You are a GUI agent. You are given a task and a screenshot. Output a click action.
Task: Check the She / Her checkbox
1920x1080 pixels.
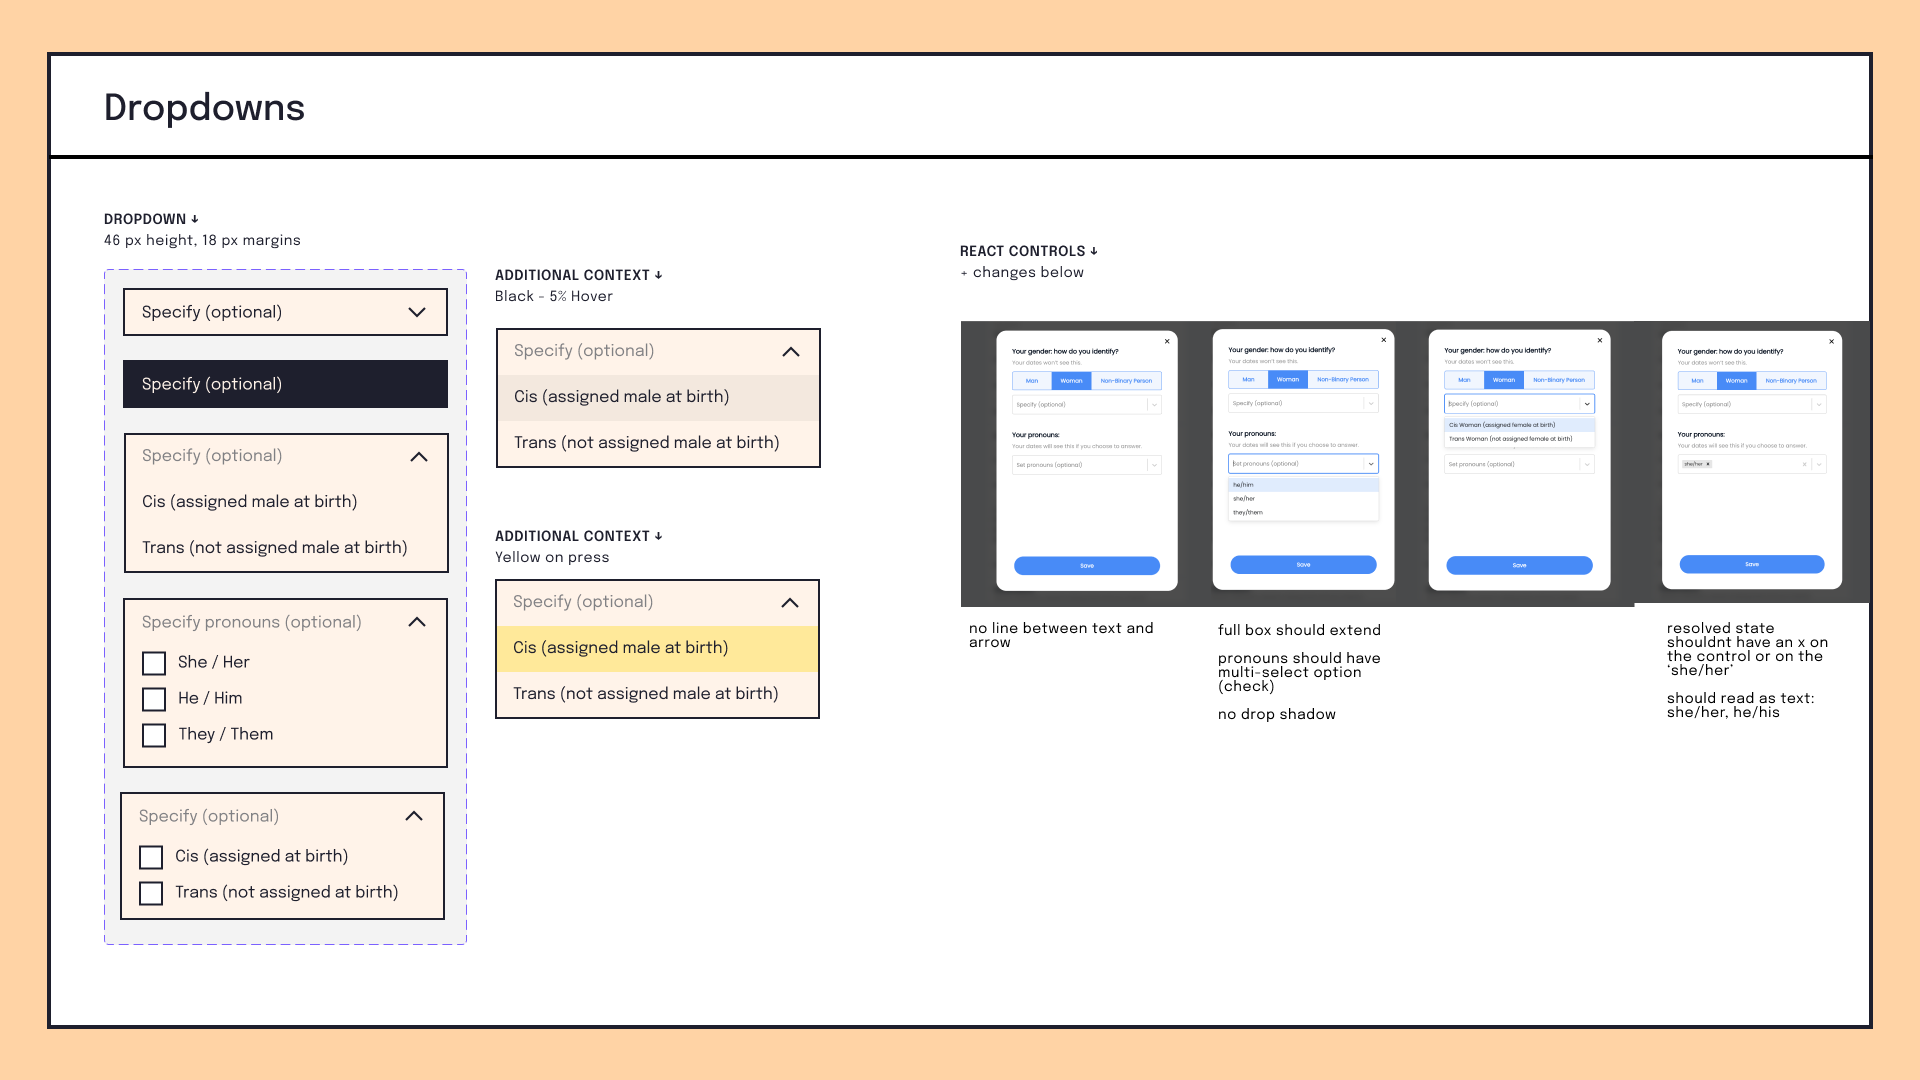coord(154,663)
